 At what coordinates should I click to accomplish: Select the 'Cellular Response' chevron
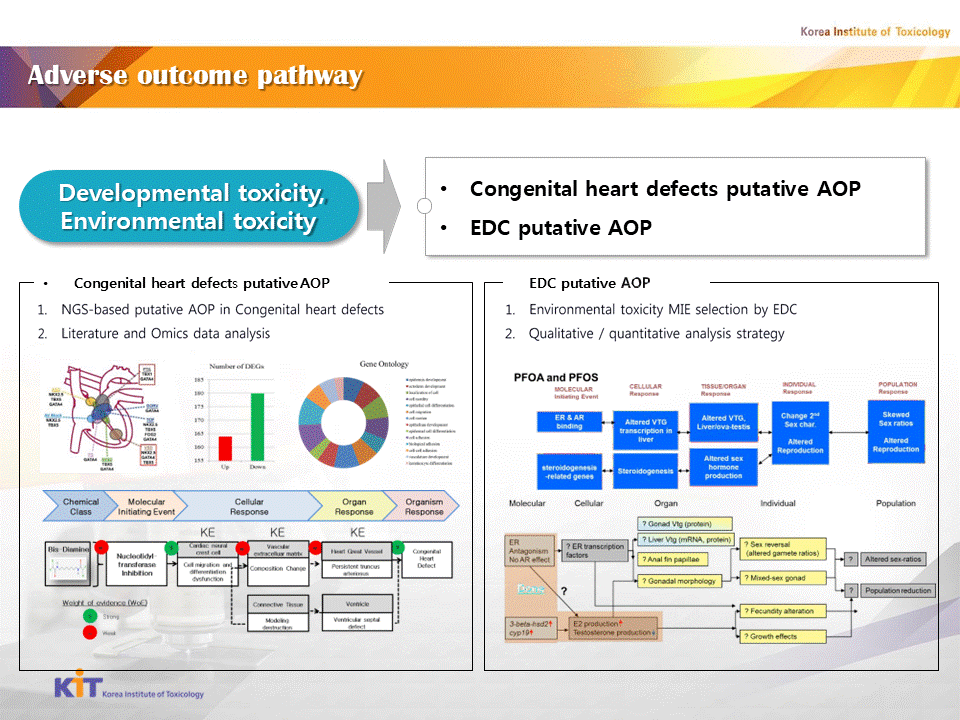249,506
